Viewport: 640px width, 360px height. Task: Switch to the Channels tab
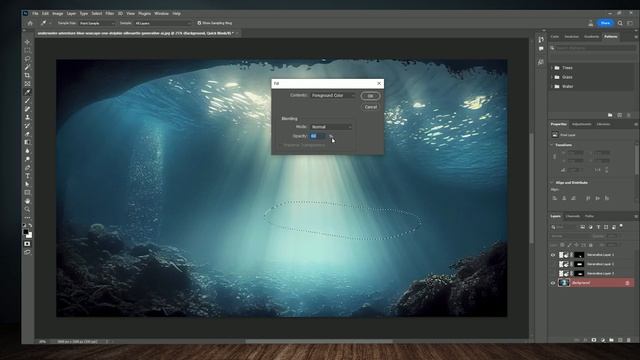tap(573, 216)
